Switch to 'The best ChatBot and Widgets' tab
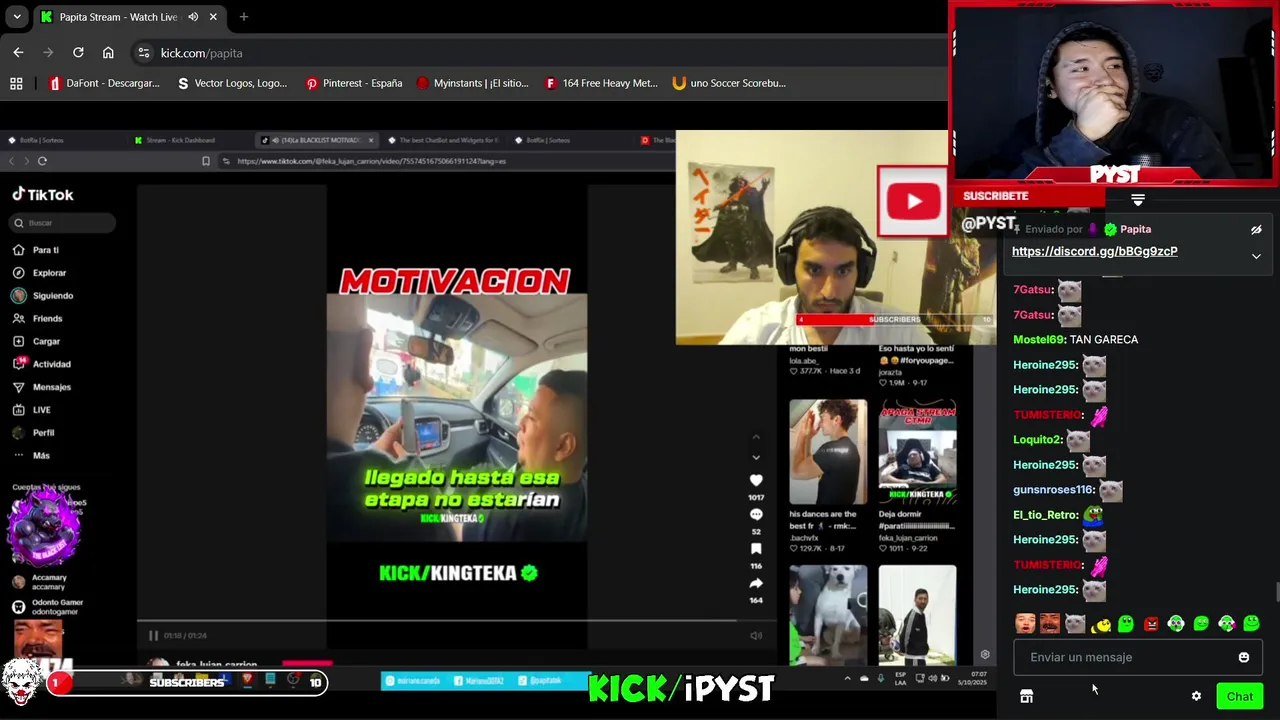This screenshot has width=1280, height=720. tap(445, 140)
